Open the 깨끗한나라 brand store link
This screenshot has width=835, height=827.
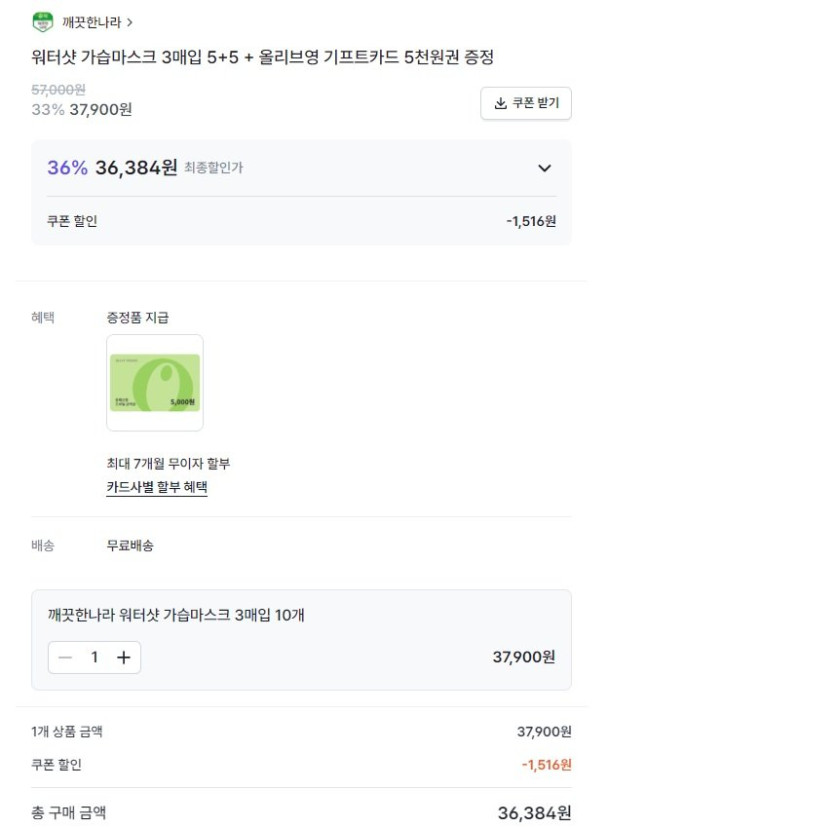point(90,22)
